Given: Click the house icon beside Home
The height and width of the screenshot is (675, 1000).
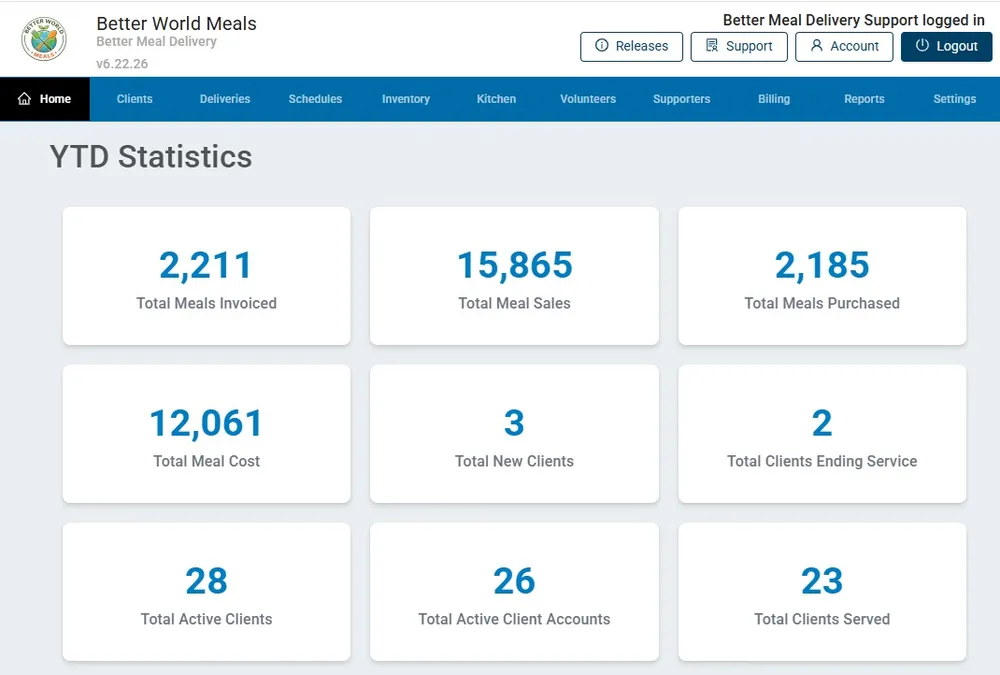Looking at the screenshot, I should click(x=24, y=98).
